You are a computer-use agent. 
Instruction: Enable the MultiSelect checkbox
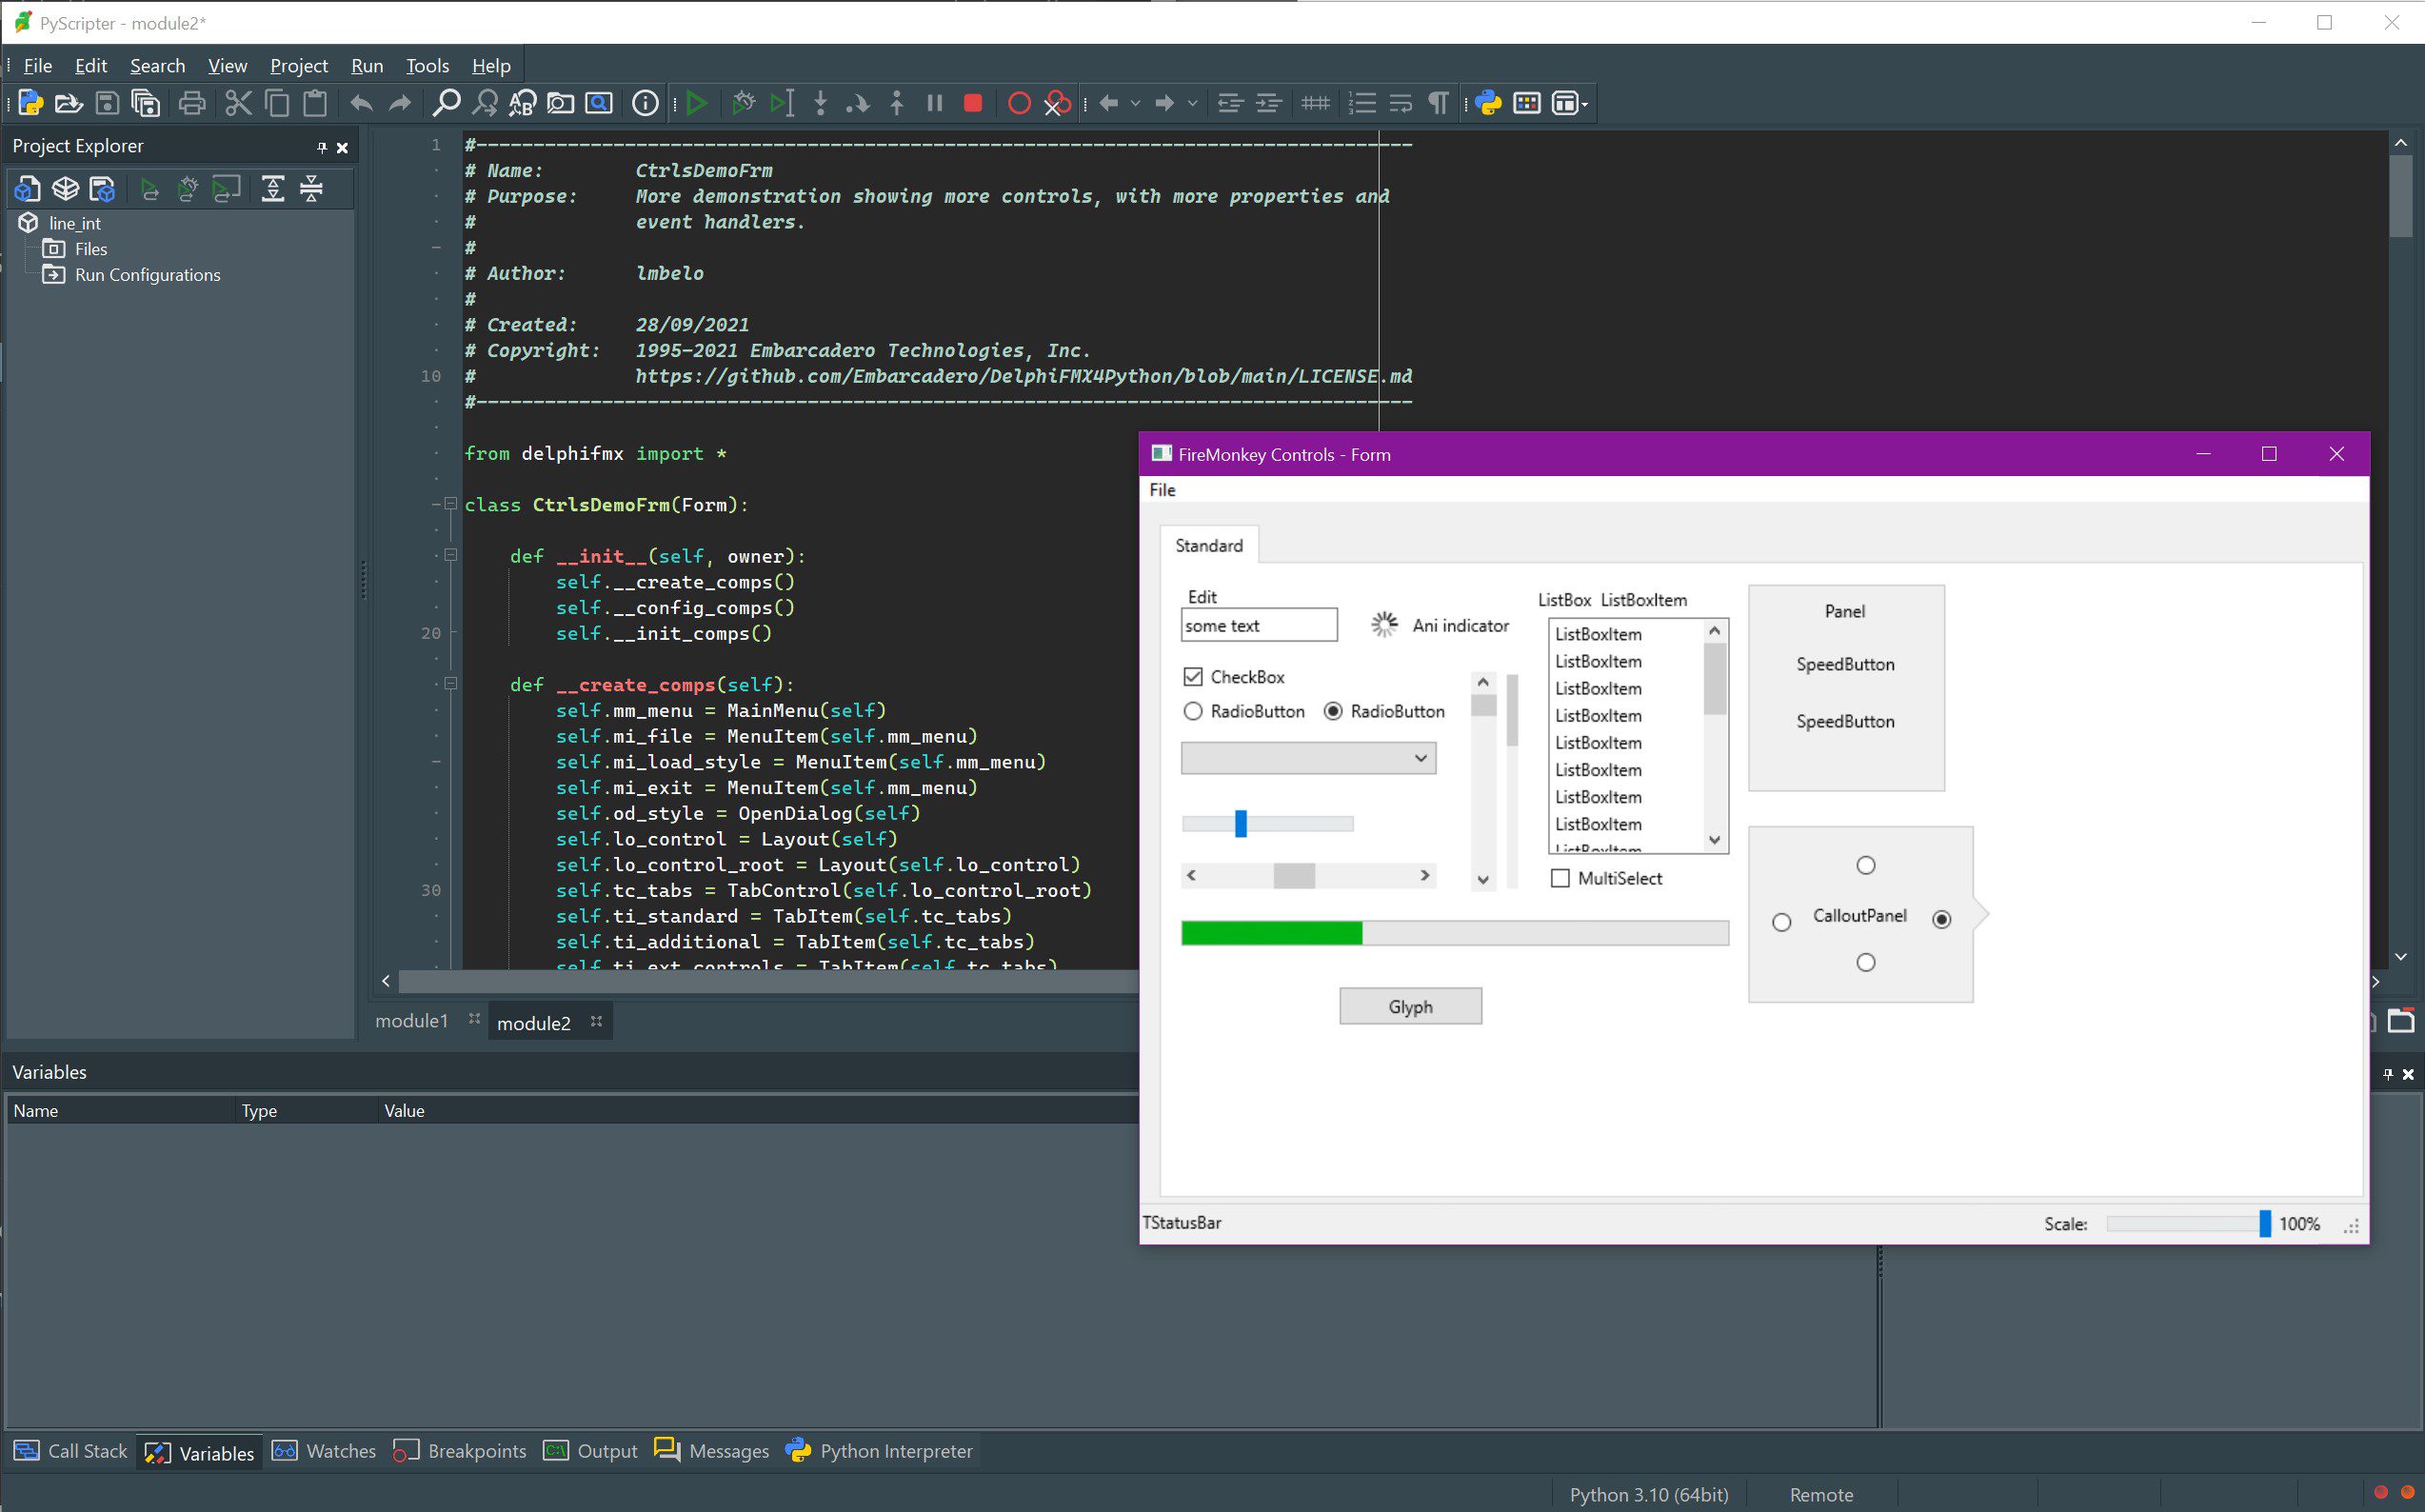pos(1560,878)
